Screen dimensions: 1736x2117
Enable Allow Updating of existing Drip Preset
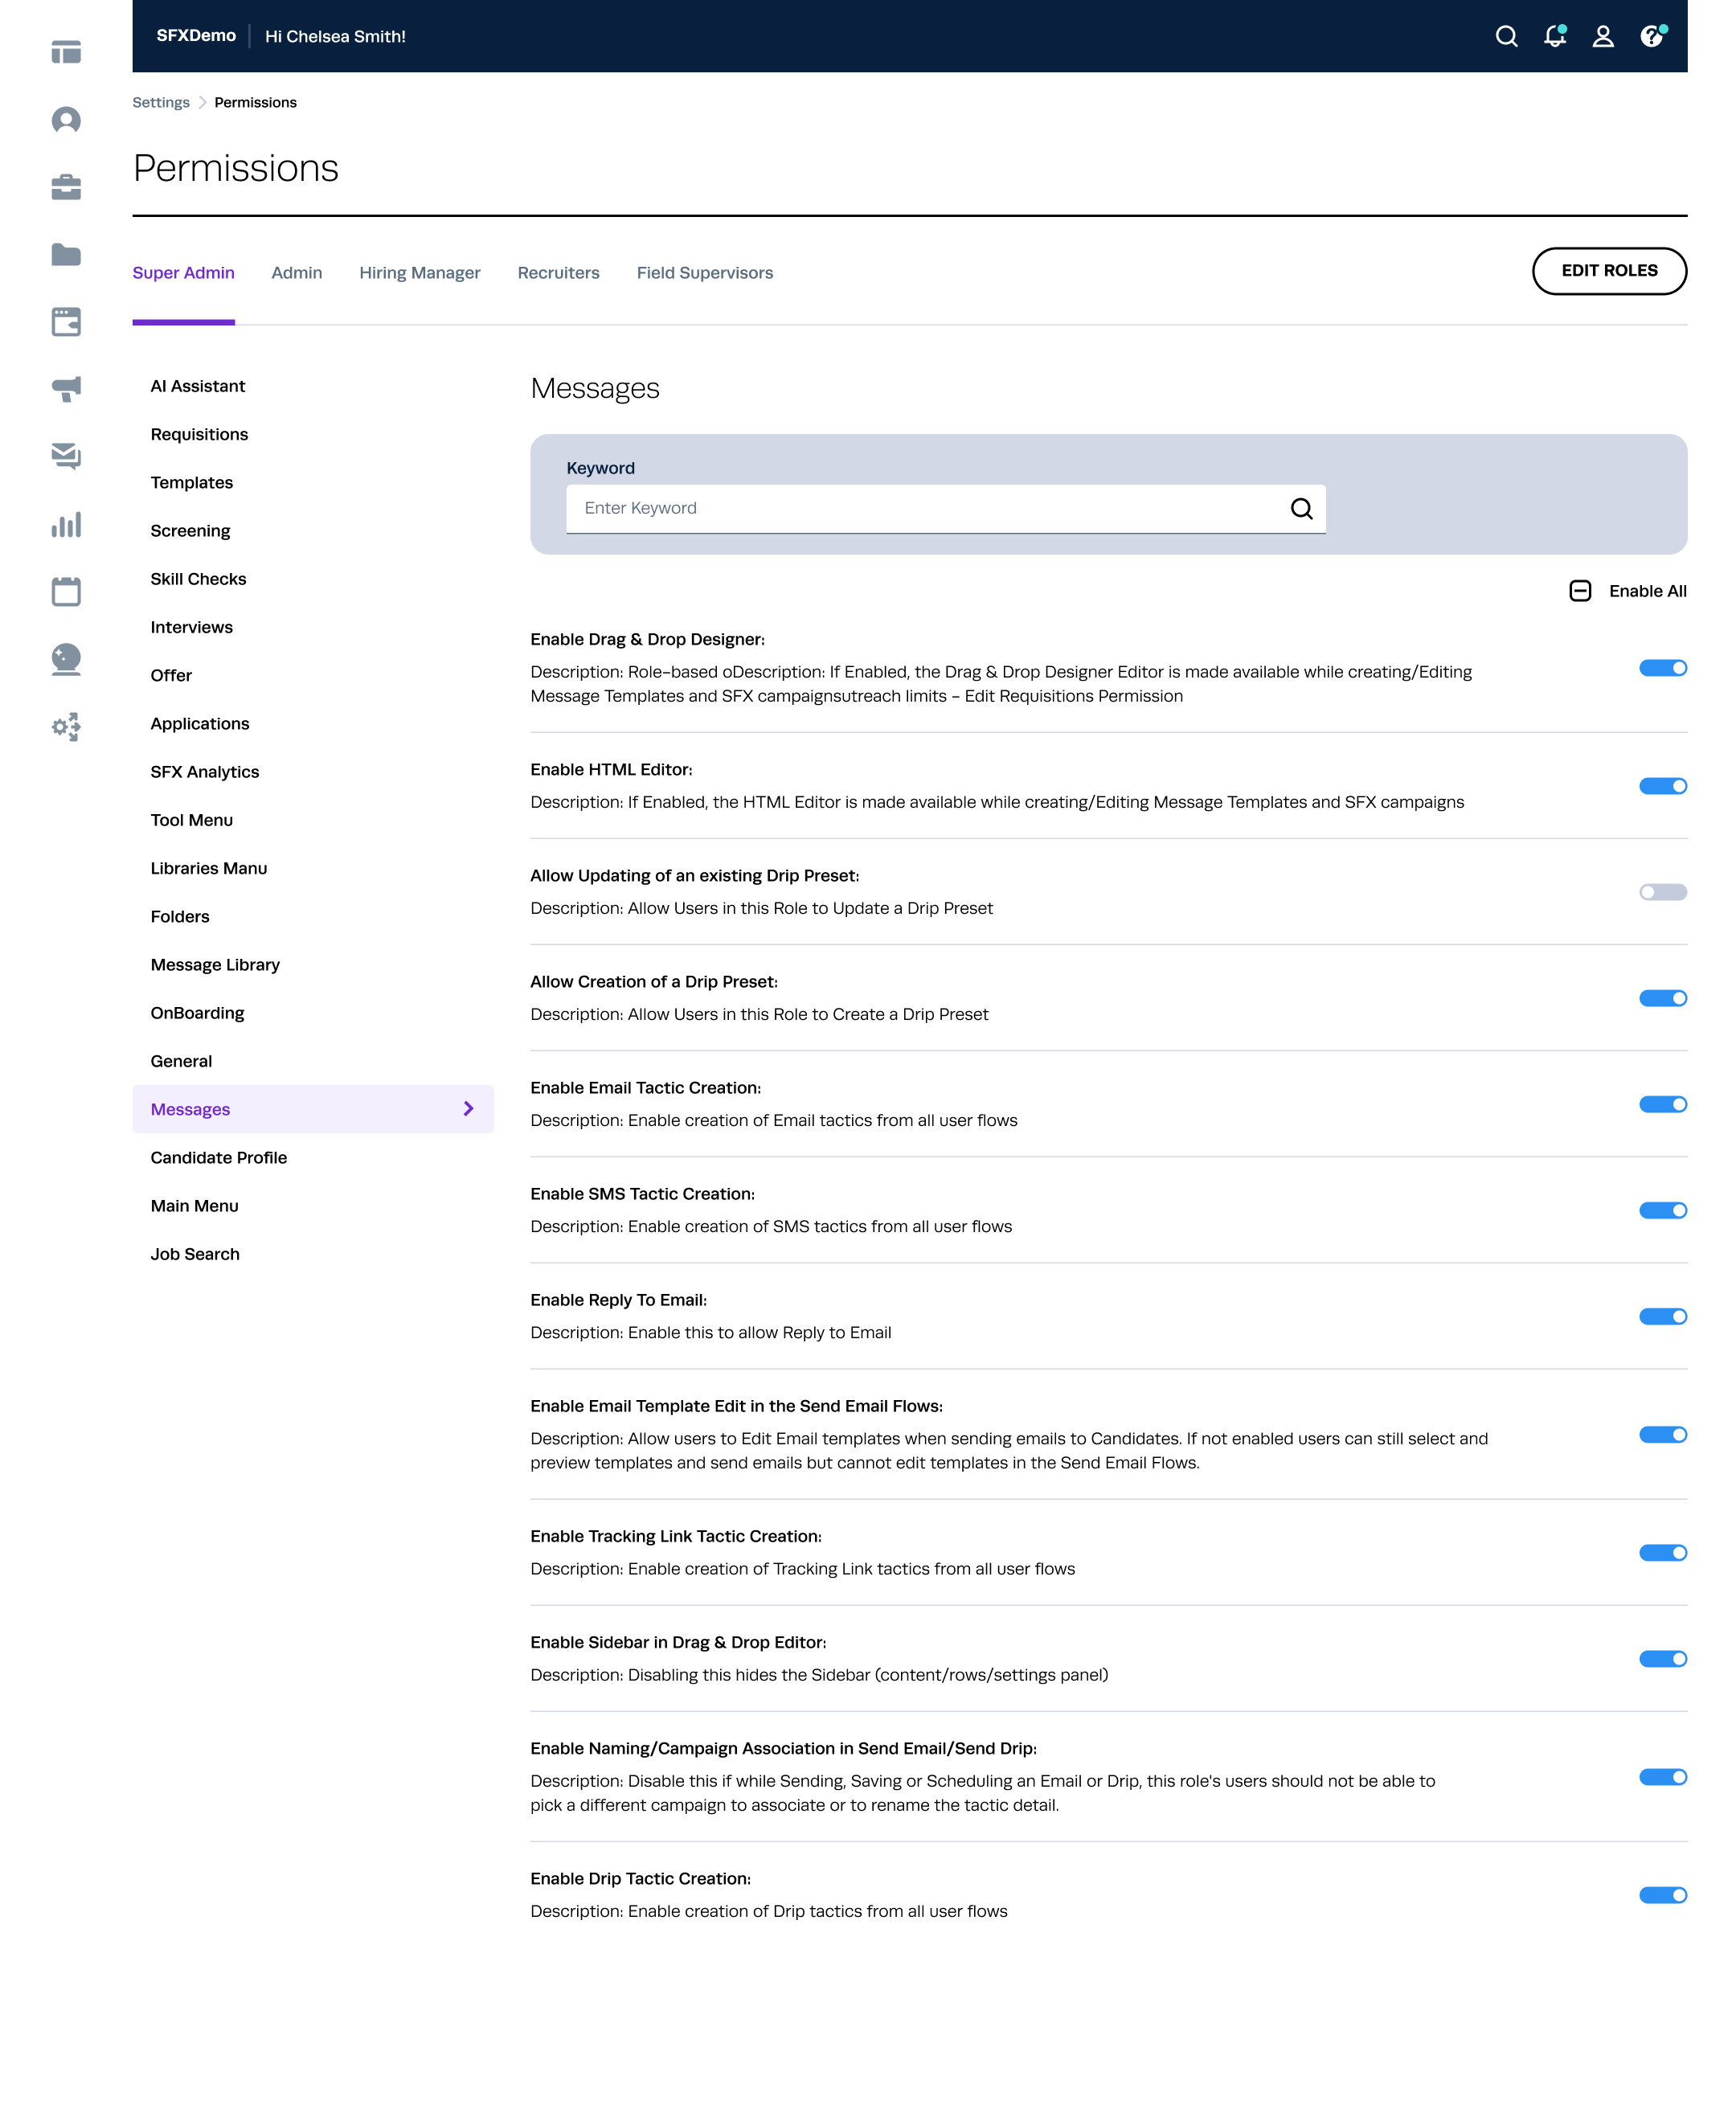pyautogui.click(x=1662, y=892)
